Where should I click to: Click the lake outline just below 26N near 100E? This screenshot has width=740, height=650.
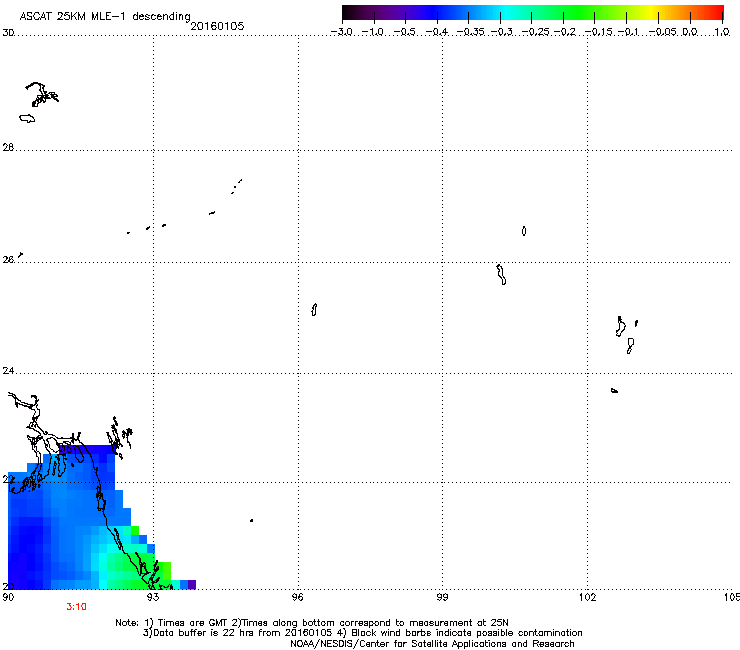501,275
